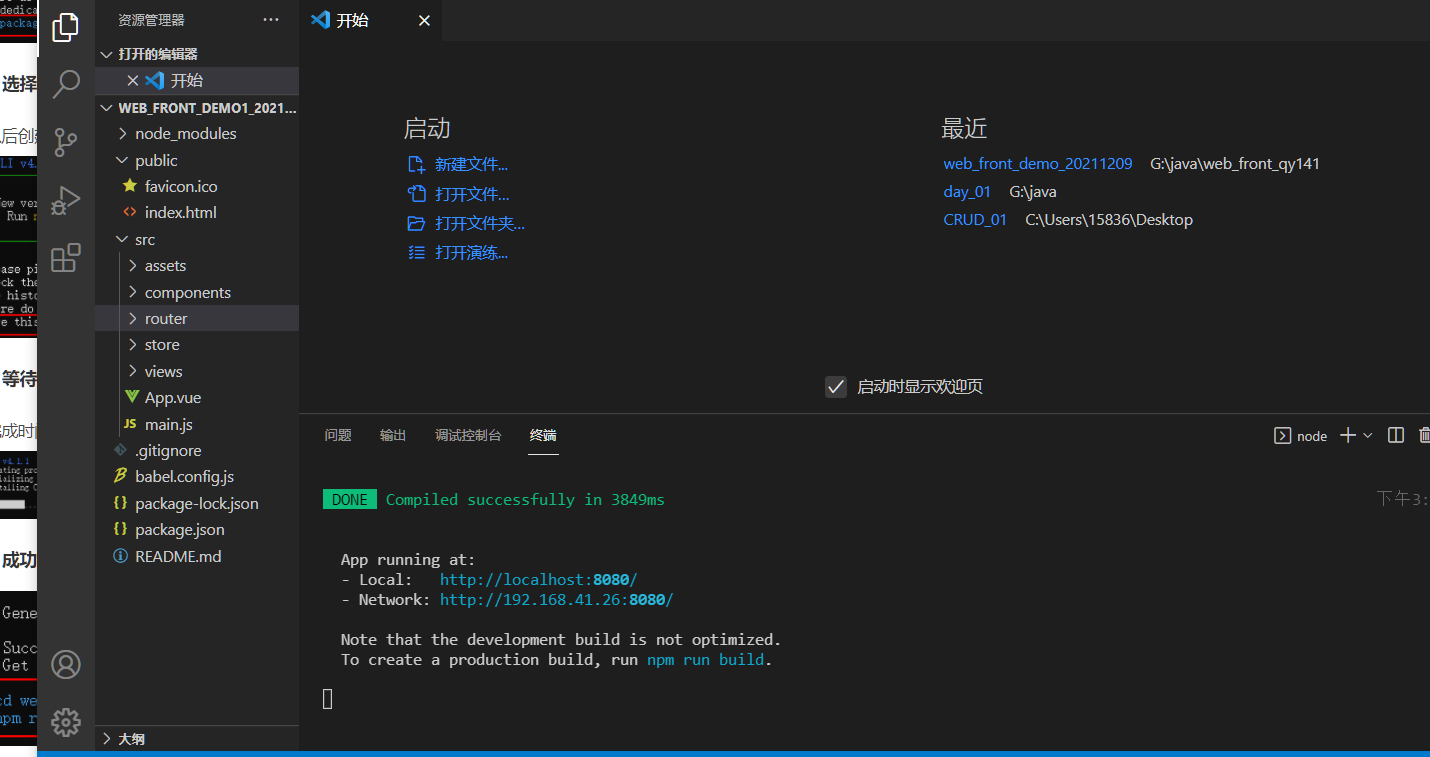1430x757 pixels.
Task: Click the App.vue Vue icon
Action: [132, 397]
